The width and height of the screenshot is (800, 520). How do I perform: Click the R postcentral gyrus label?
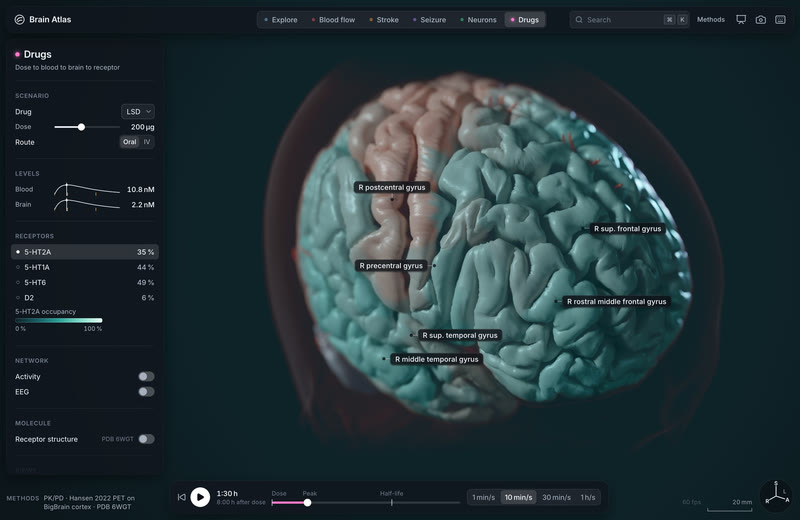pos(392,187)
